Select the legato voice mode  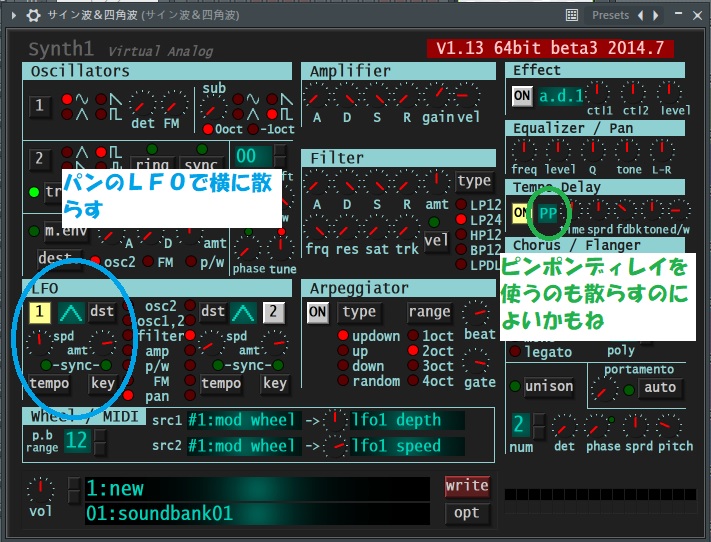pyautogui.click(x=515, y=351)
